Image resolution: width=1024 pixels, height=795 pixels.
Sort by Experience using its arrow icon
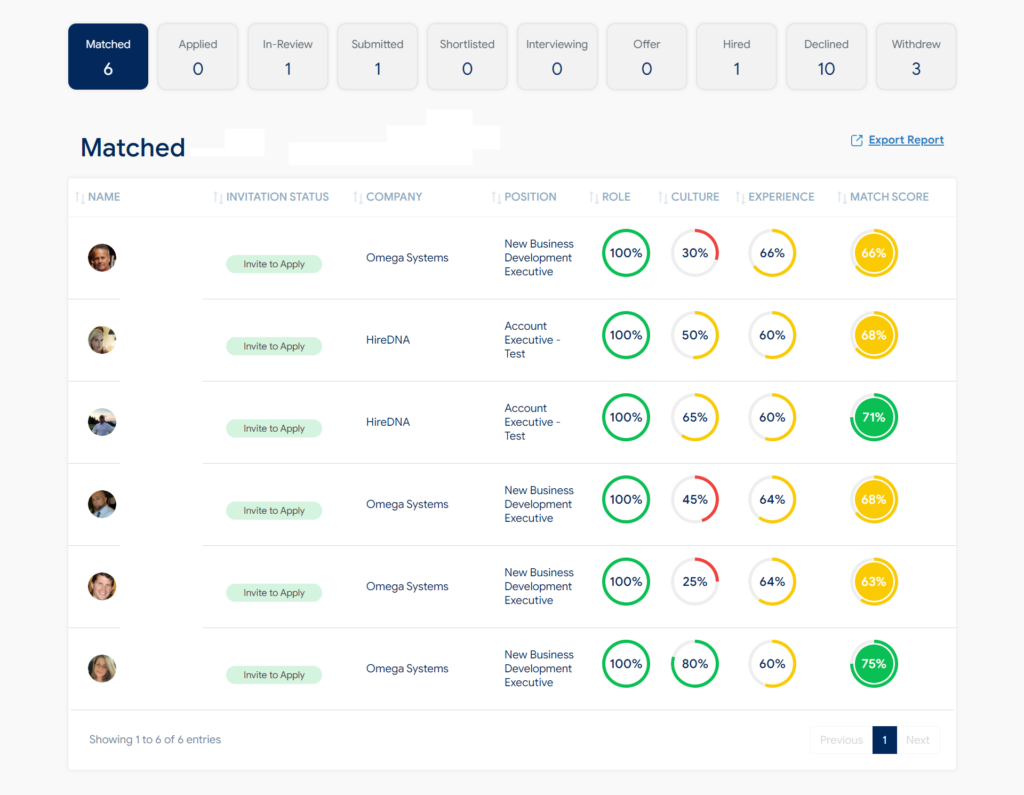[x=740, y=197]
